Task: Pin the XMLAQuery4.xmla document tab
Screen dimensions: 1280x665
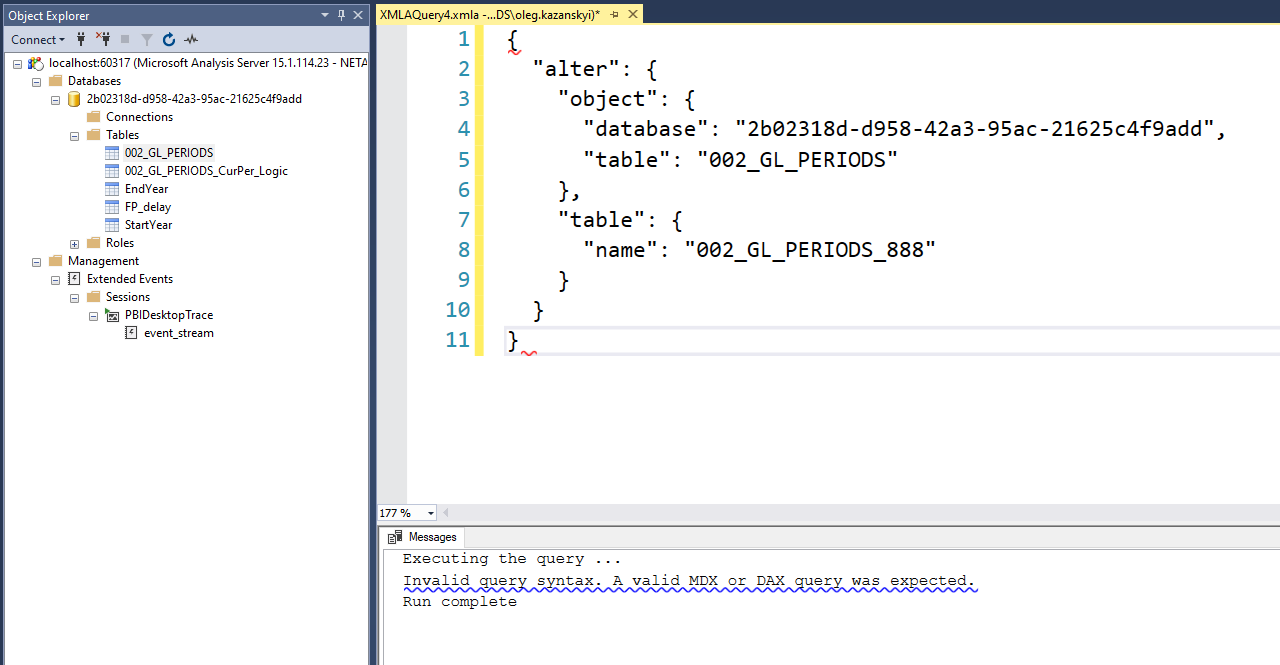Action: pyautogui.click(x=616, y=14)
